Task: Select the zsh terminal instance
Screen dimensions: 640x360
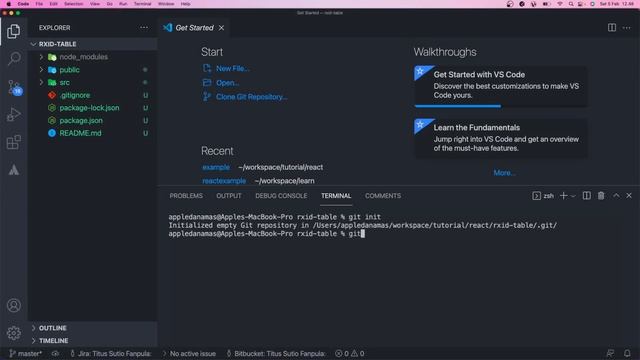Action: [543, 196]
